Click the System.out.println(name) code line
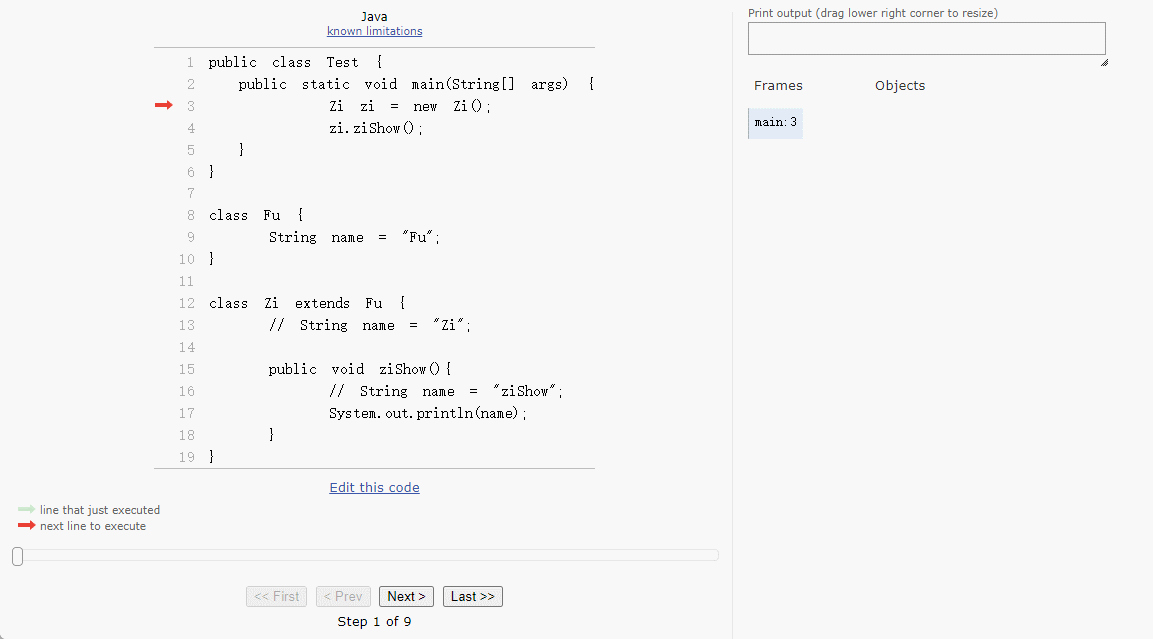1153x639 pixels. pos(427,413)
